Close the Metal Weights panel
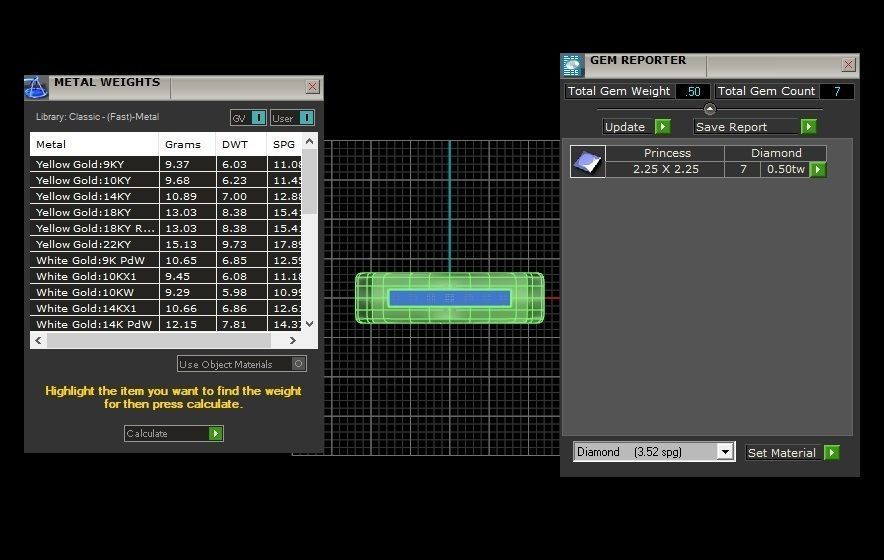The image size is (884, 560). tap(312, 86)
